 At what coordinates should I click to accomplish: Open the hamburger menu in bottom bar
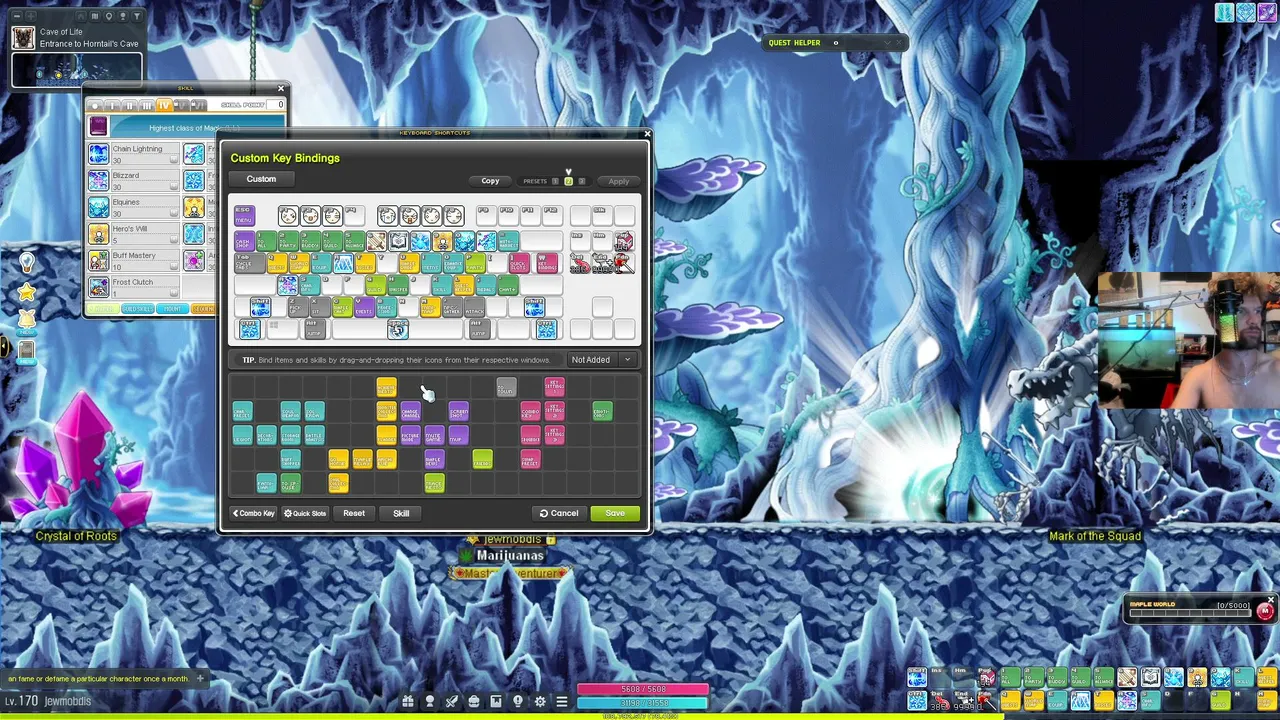tap(562, 701)
